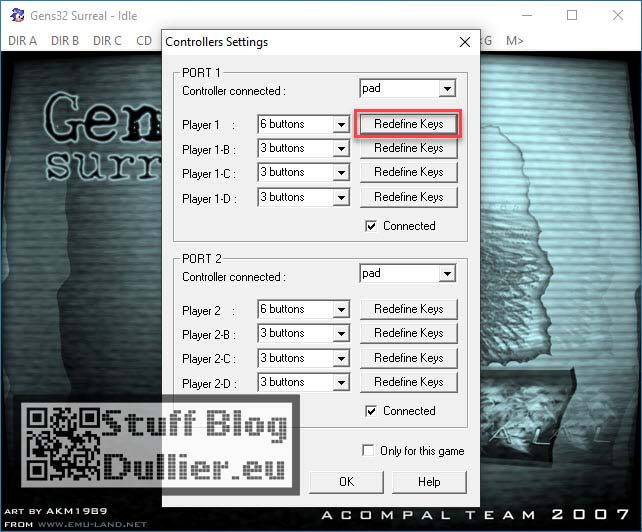Click the Gens32 app icon in title bar
The image size is (642, 532).
tap(17, 16)
